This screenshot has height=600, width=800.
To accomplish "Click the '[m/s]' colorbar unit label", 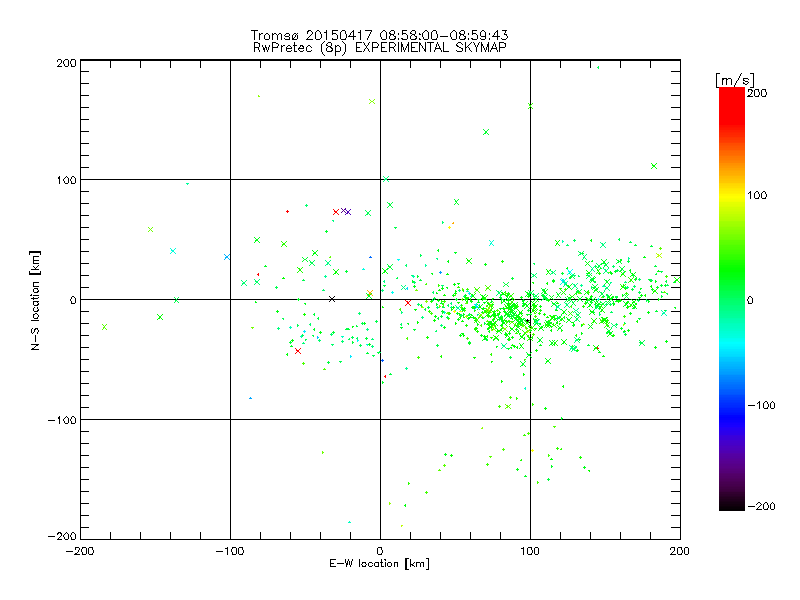I will pyautogui.click(x=735, y=80).
